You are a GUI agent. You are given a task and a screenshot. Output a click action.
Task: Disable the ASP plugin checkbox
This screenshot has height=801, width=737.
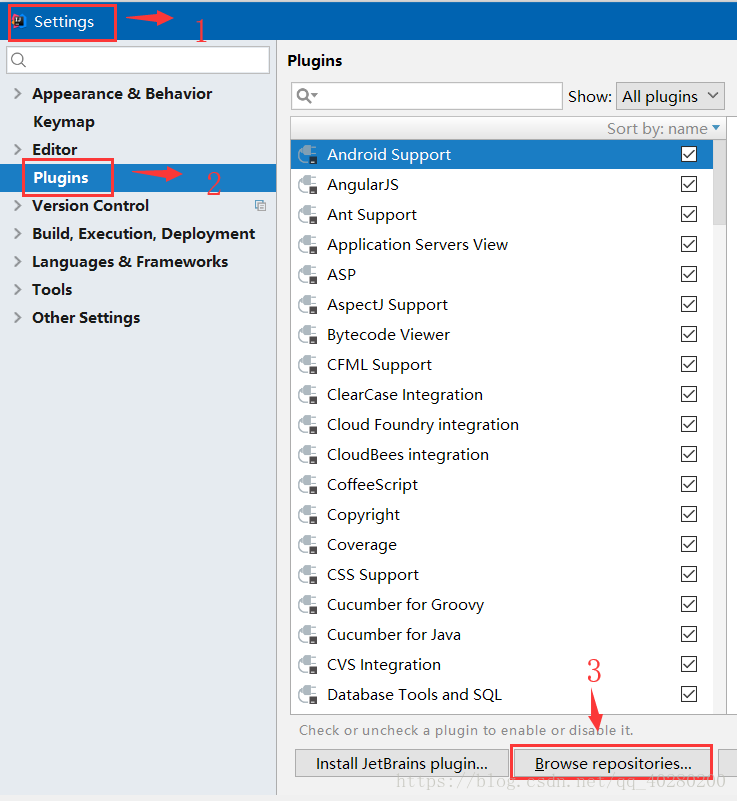(688, 274)
